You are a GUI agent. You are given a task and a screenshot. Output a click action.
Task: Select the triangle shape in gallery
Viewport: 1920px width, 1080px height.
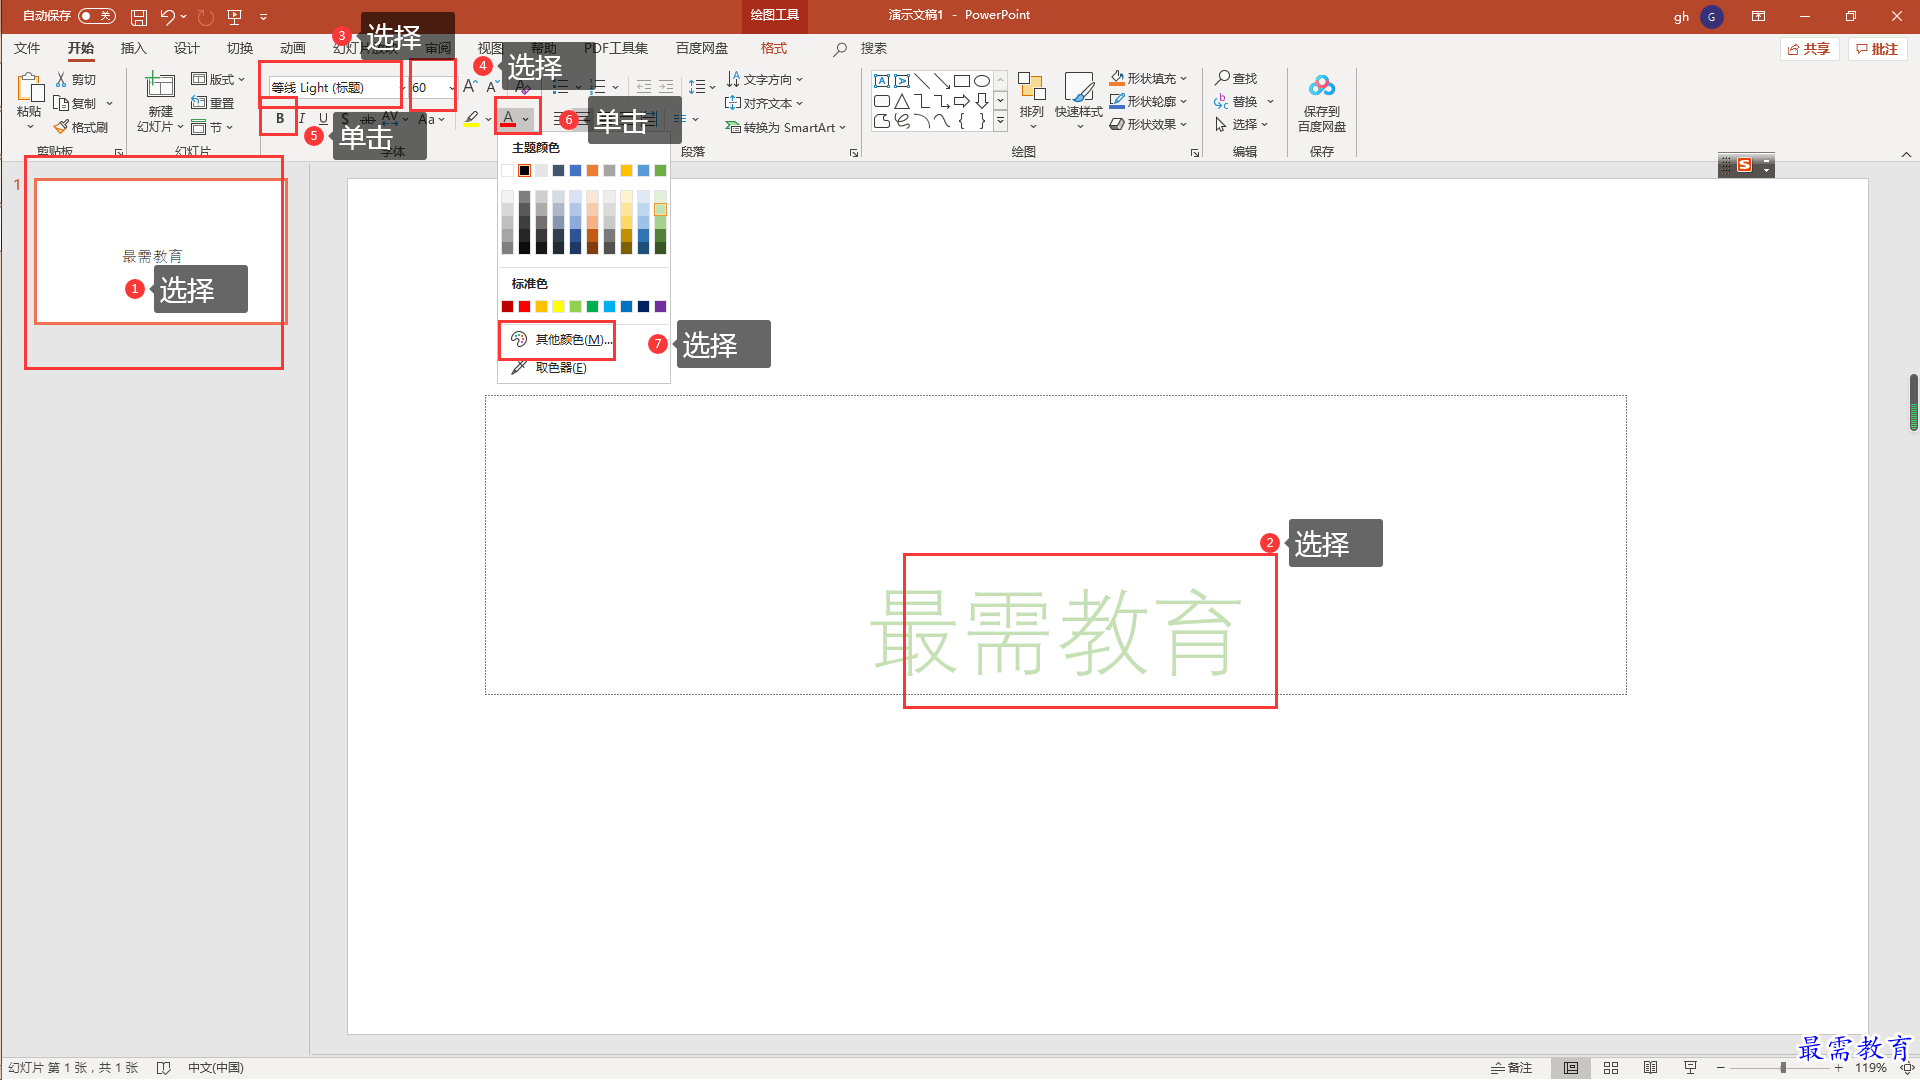[x=902, y=101]
